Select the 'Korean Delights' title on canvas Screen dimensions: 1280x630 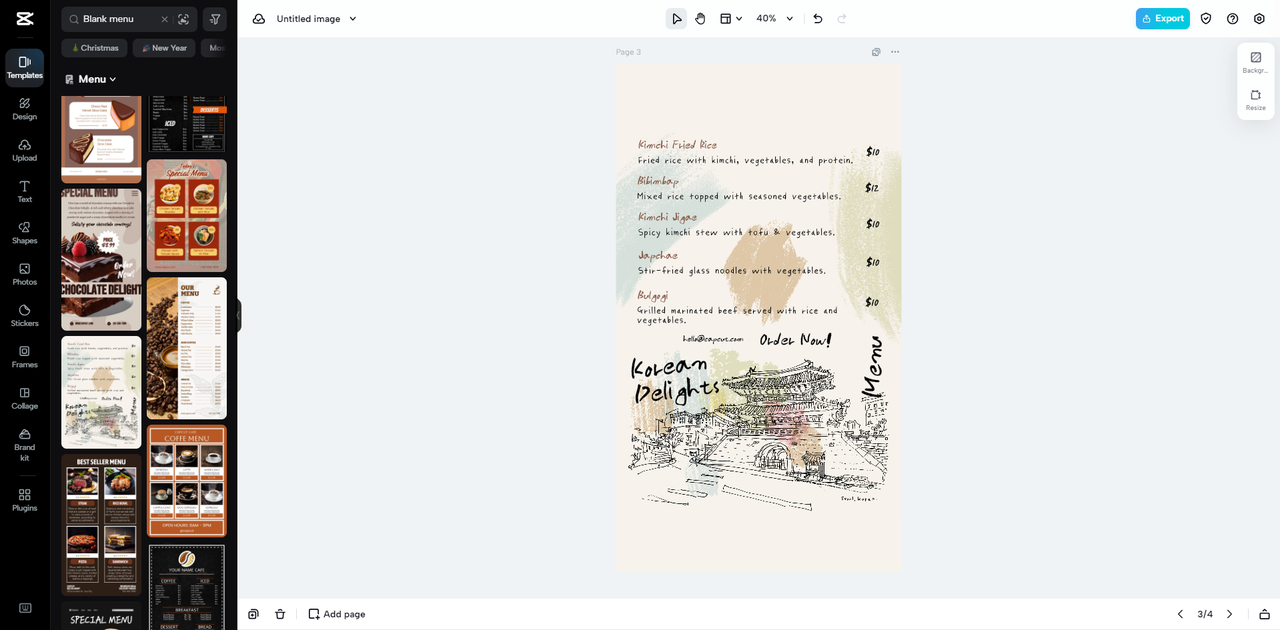[x=676, y=380]
